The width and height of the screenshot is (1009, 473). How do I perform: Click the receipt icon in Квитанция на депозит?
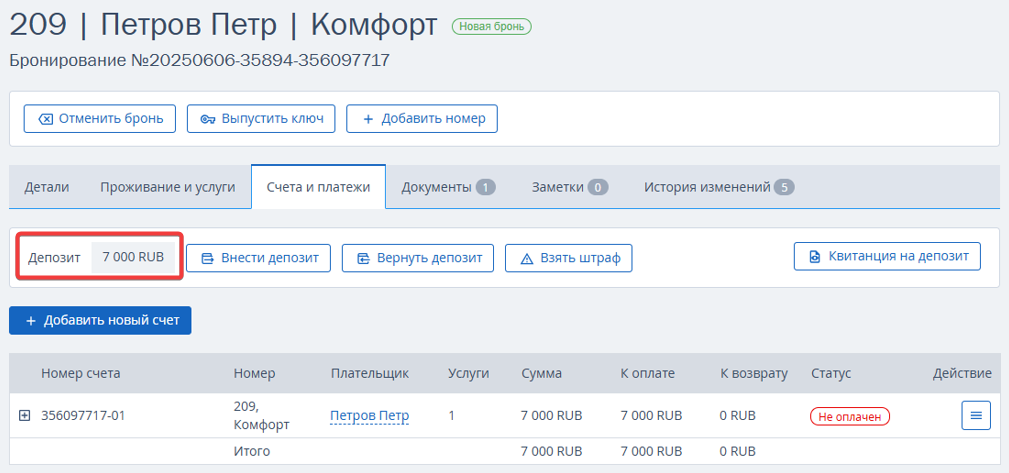click(815, 256)
